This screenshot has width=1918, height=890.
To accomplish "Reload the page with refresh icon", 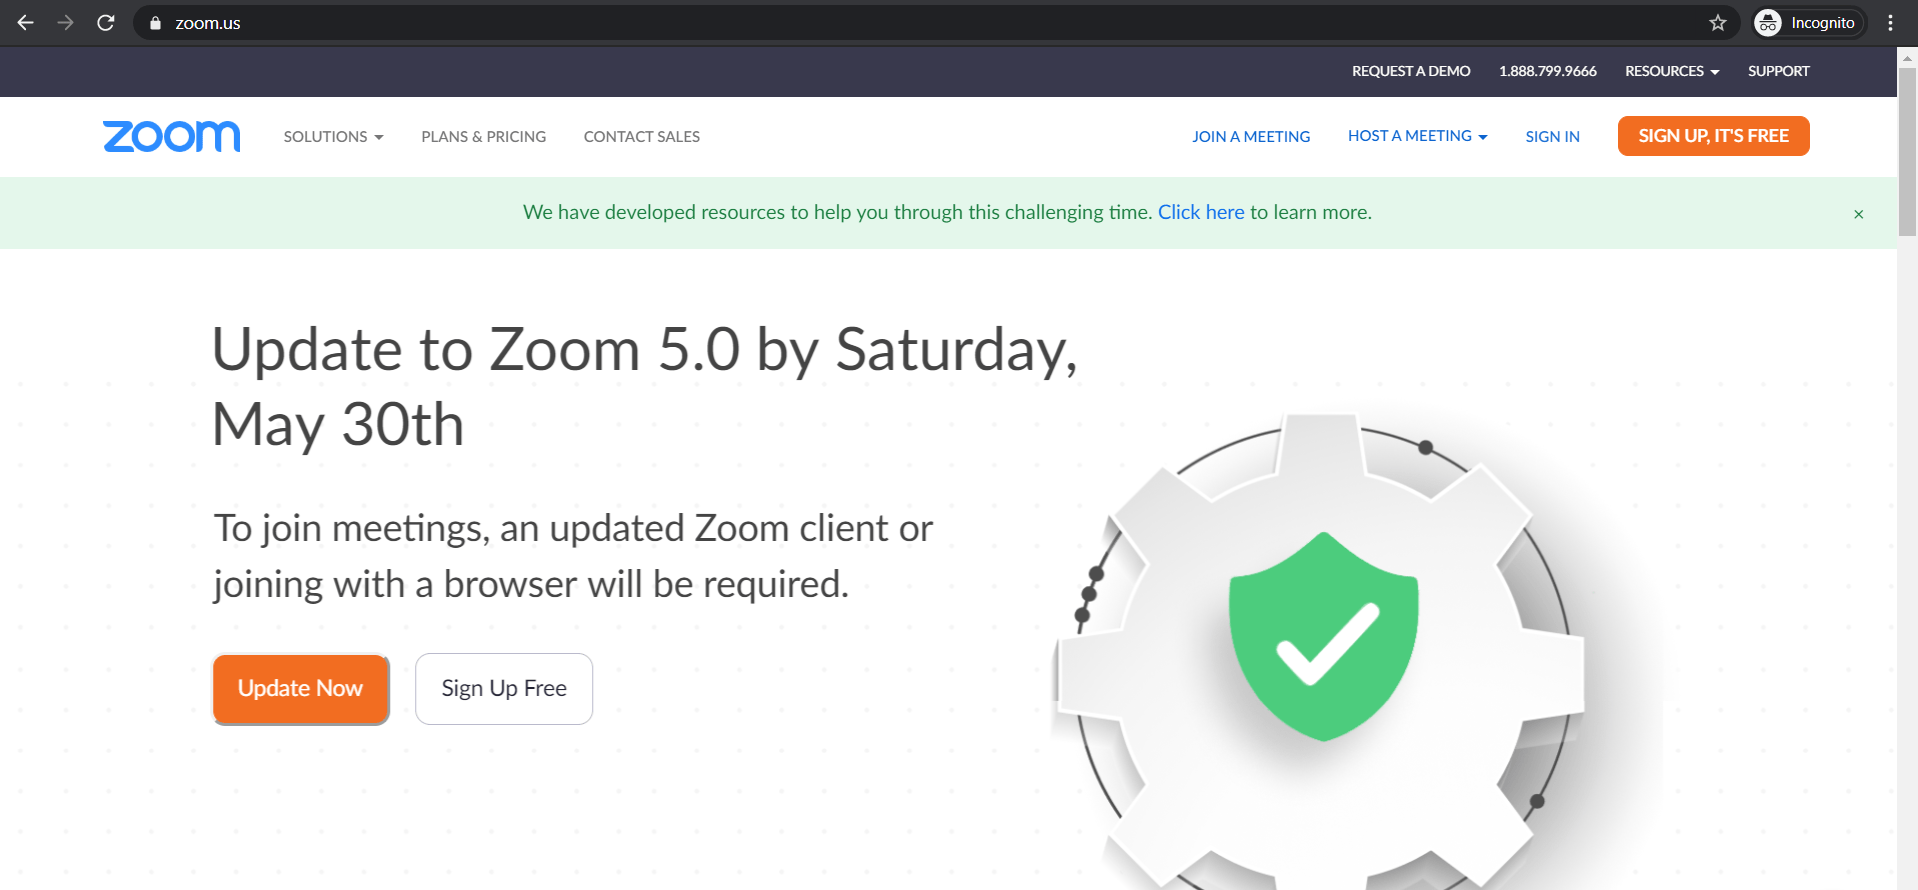I will pyautogui.click(x=106, y=23).
